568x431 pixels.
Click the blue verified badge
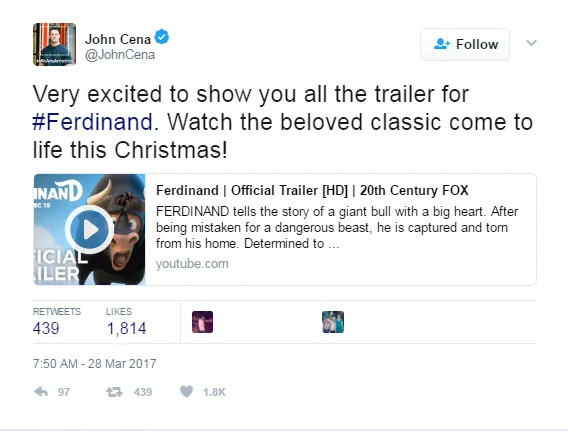[x=162, y=37]
